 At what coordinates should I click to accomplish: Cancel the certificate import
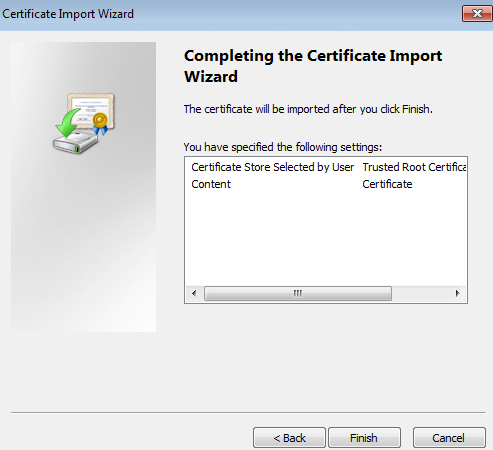tap(449, 437)
